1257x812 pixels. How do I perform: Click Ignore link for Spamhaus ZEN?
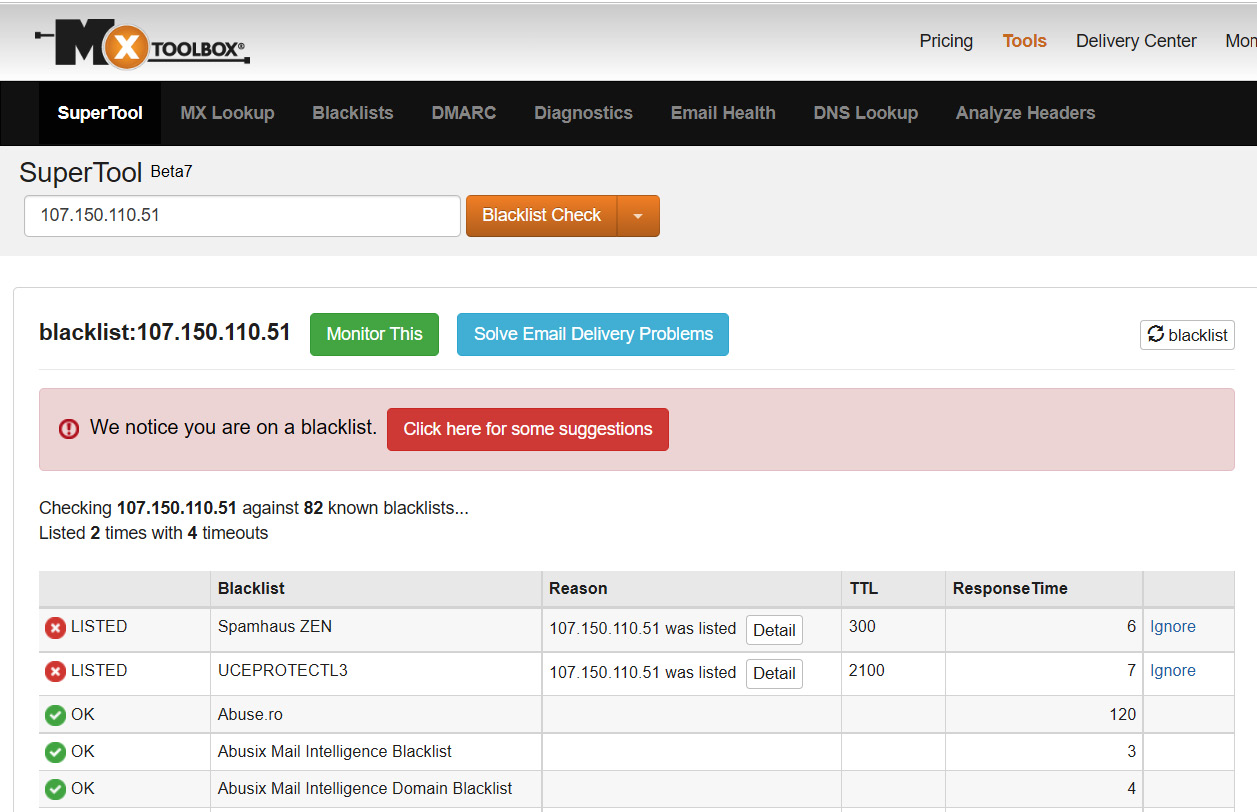1173,627
